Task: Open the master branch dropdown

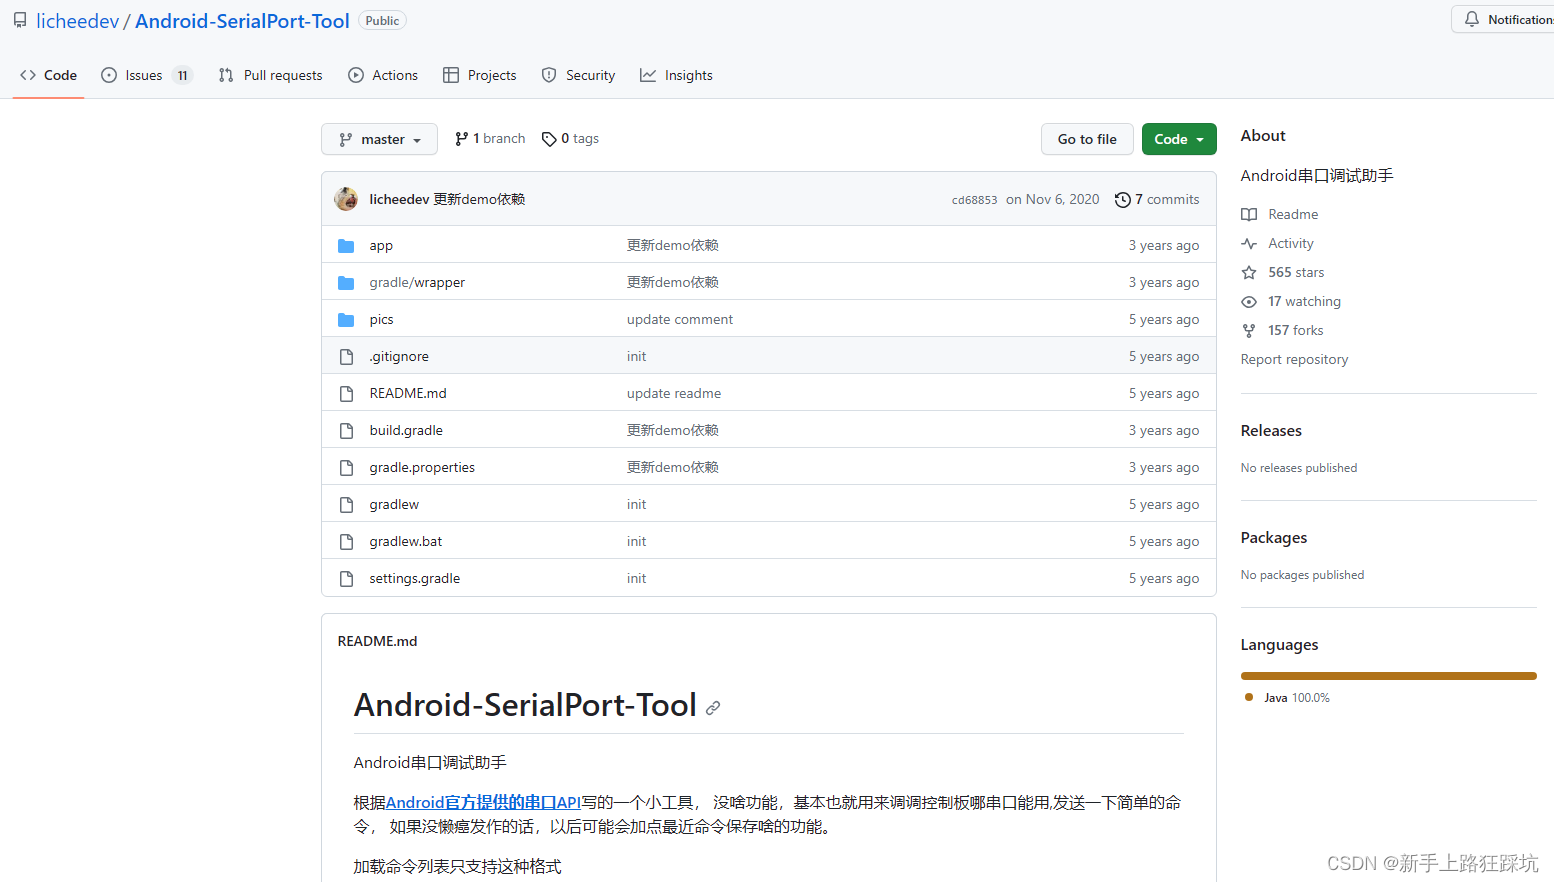Action: click(379, 139)
